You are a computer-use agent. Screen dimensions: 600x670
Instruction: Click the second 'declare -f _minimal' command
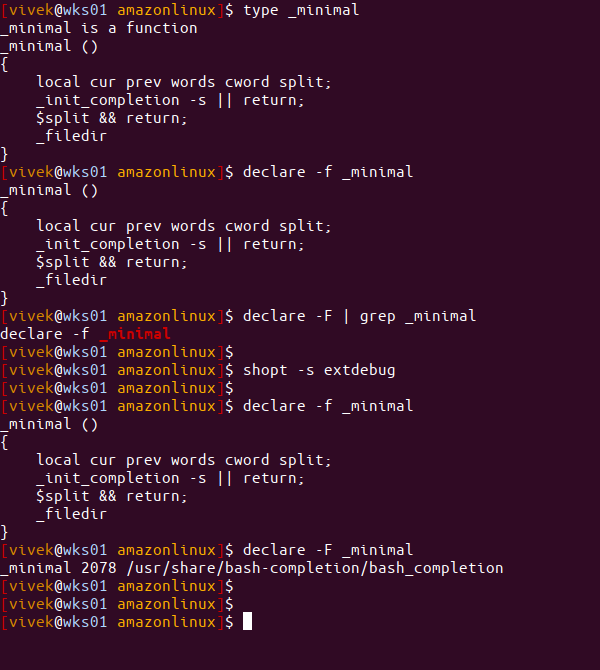[328, 406]
